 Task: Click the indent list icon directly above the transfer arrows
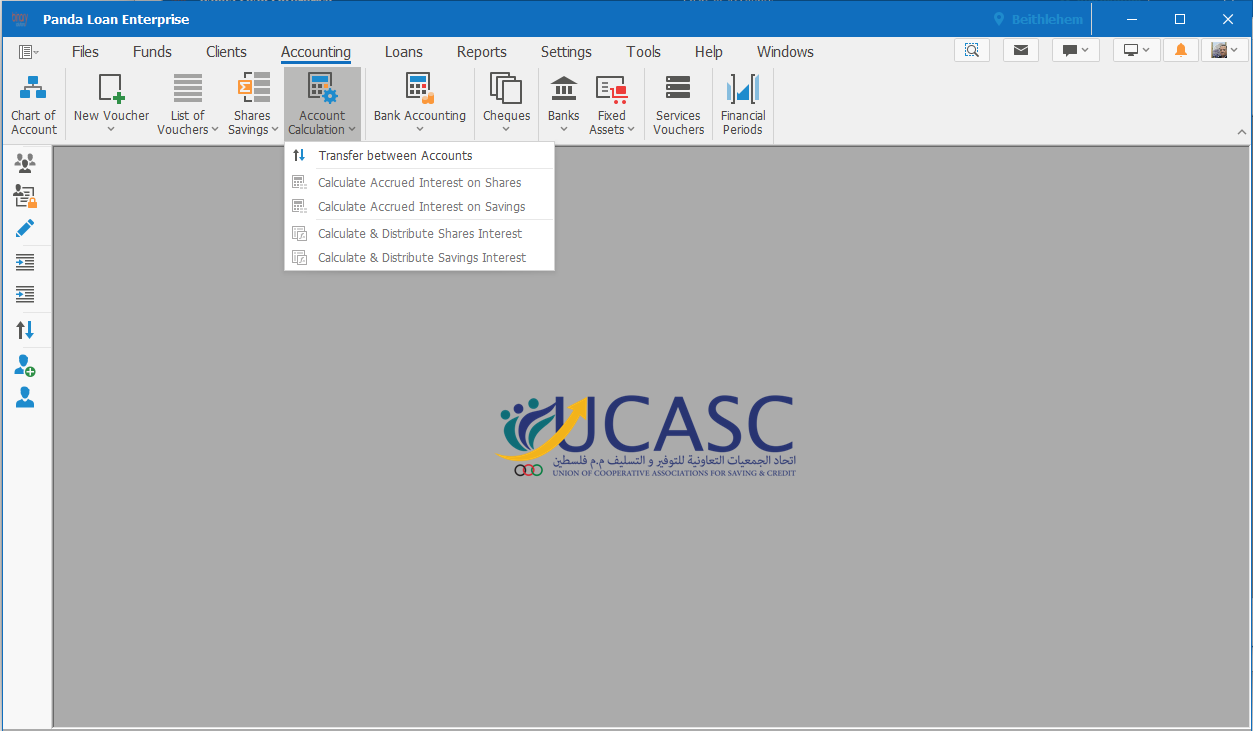point(25,295)
